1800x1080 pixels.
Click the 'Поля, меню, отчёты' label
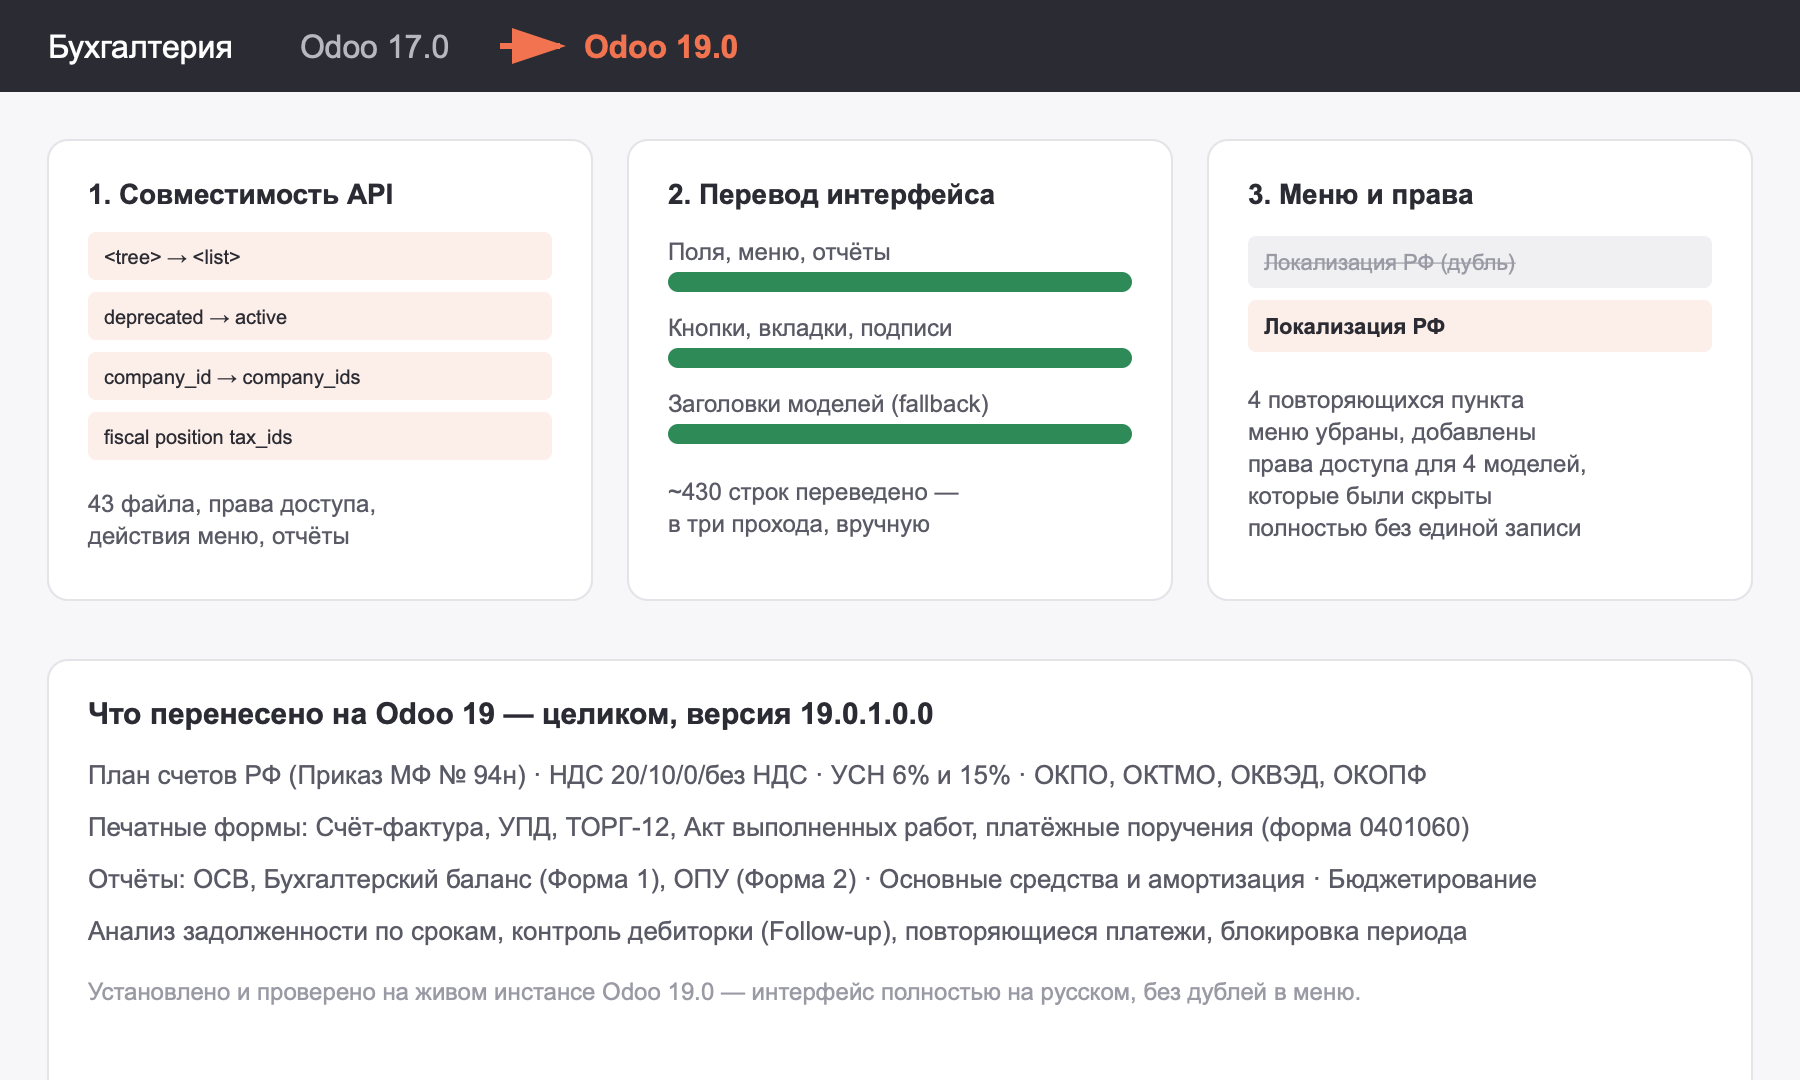(x=779, y=252)
